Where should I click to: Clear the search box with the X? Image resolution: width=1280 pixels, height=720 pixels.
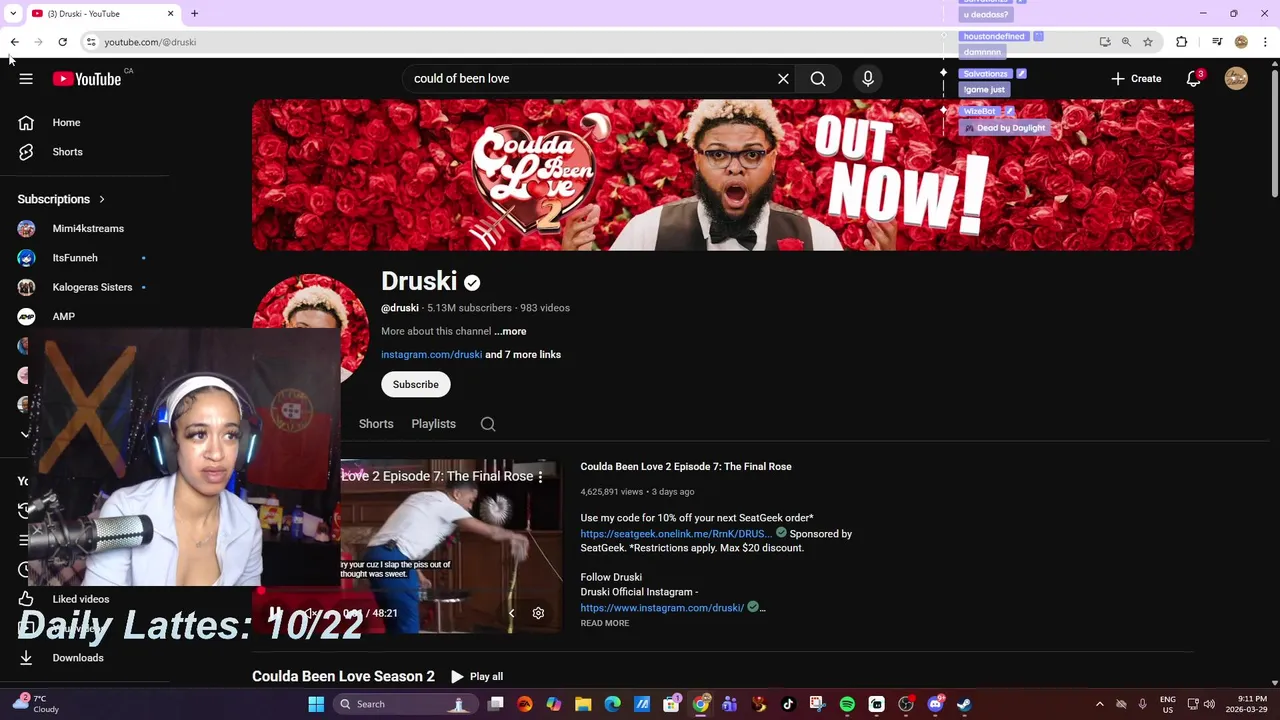[783, 79]
